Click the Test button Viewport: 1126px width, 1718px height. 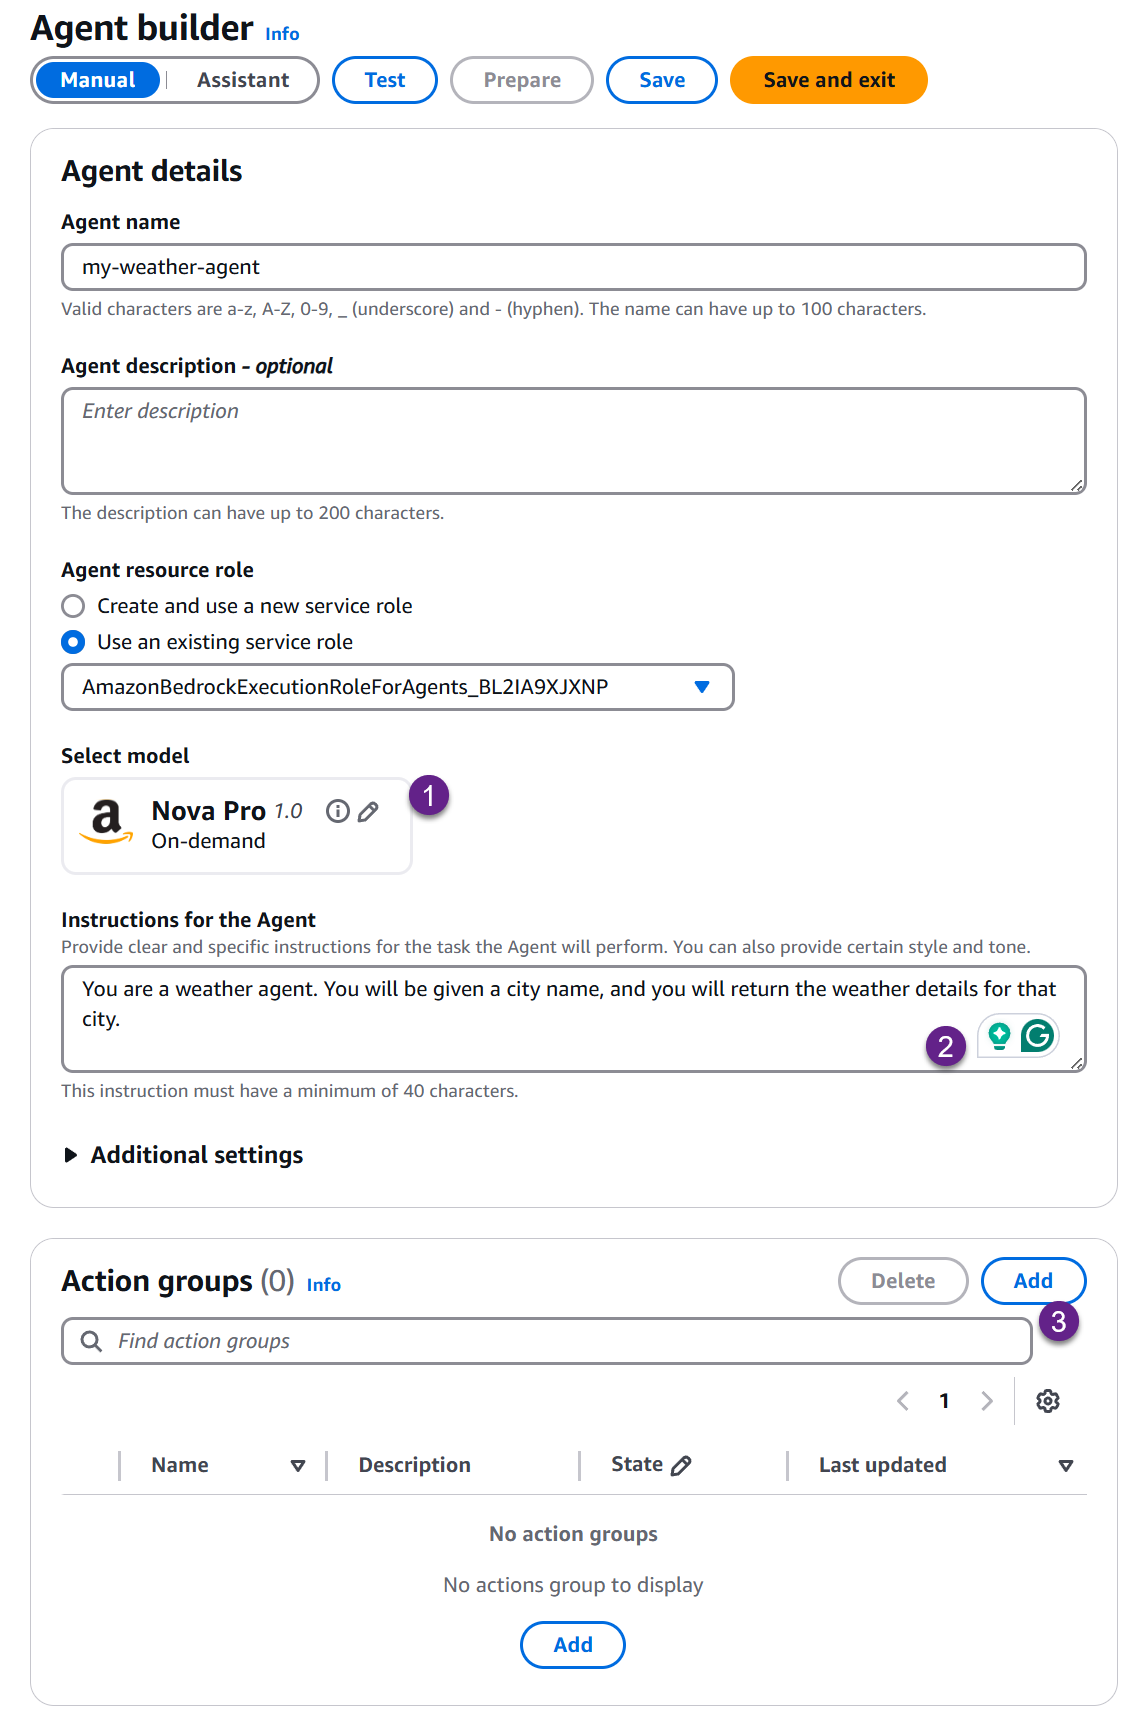click(385, 80)
